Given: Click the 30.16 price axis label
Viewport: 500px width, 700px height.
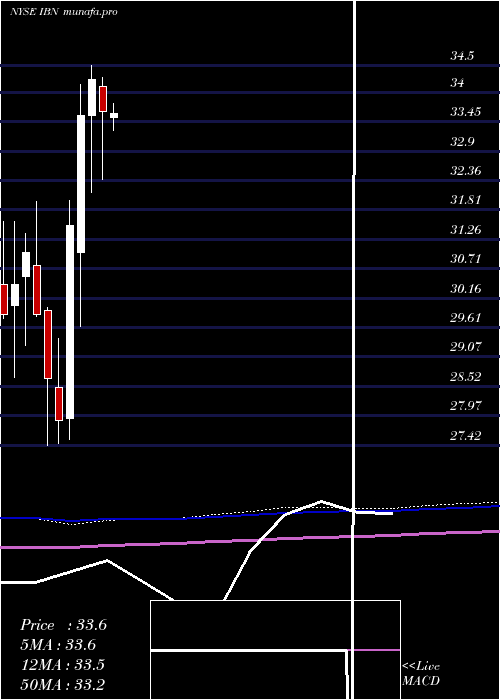Looking at the screenshot, I should pos(465,288).
